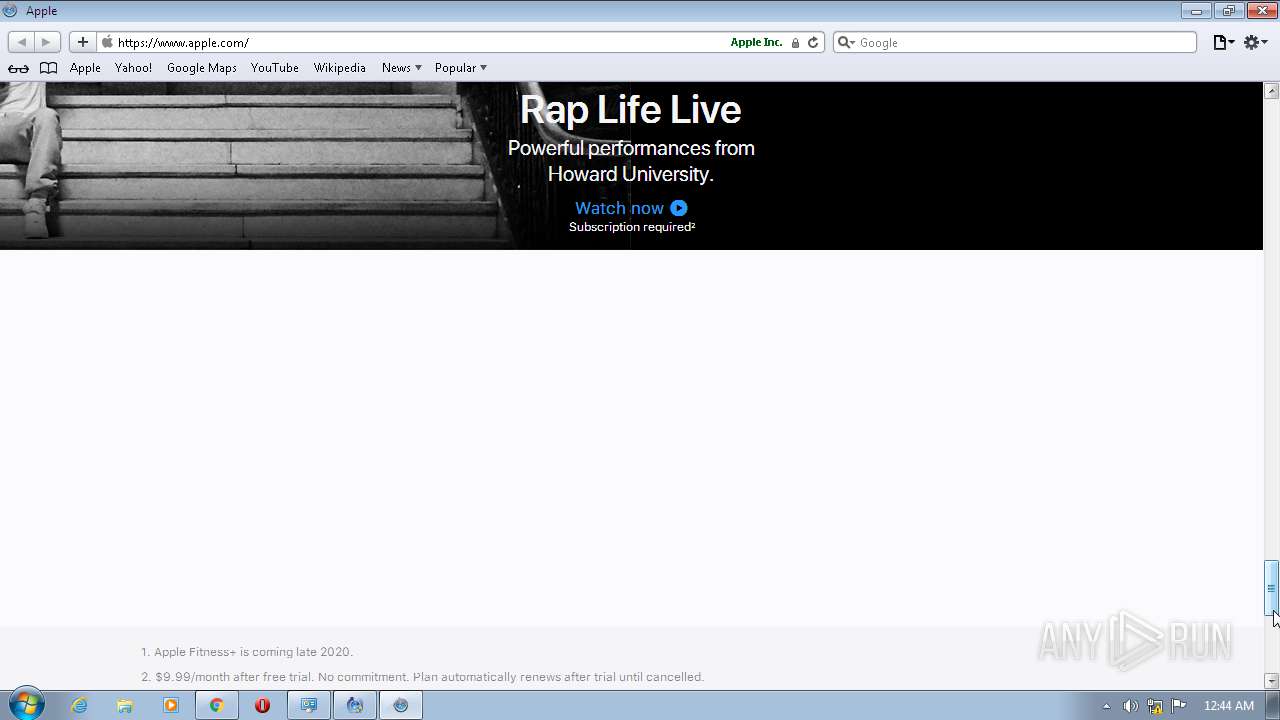Open the Wikipedia bookmark
This screenshot has width=1280, height=720.
coord(340,68)
